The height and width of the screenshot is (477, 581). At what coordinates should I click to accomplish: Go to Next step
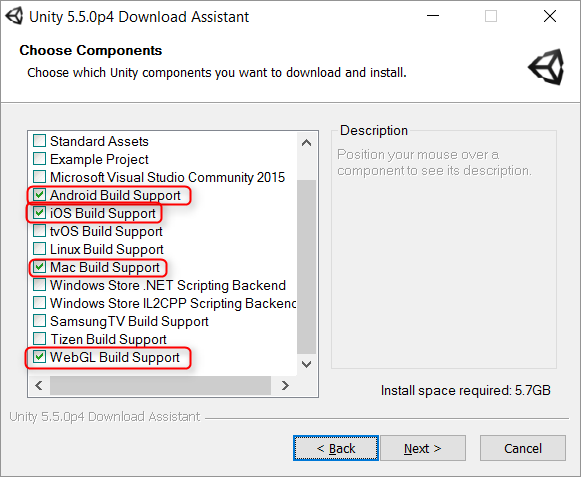pyautogui.click(x=423, y=448)
